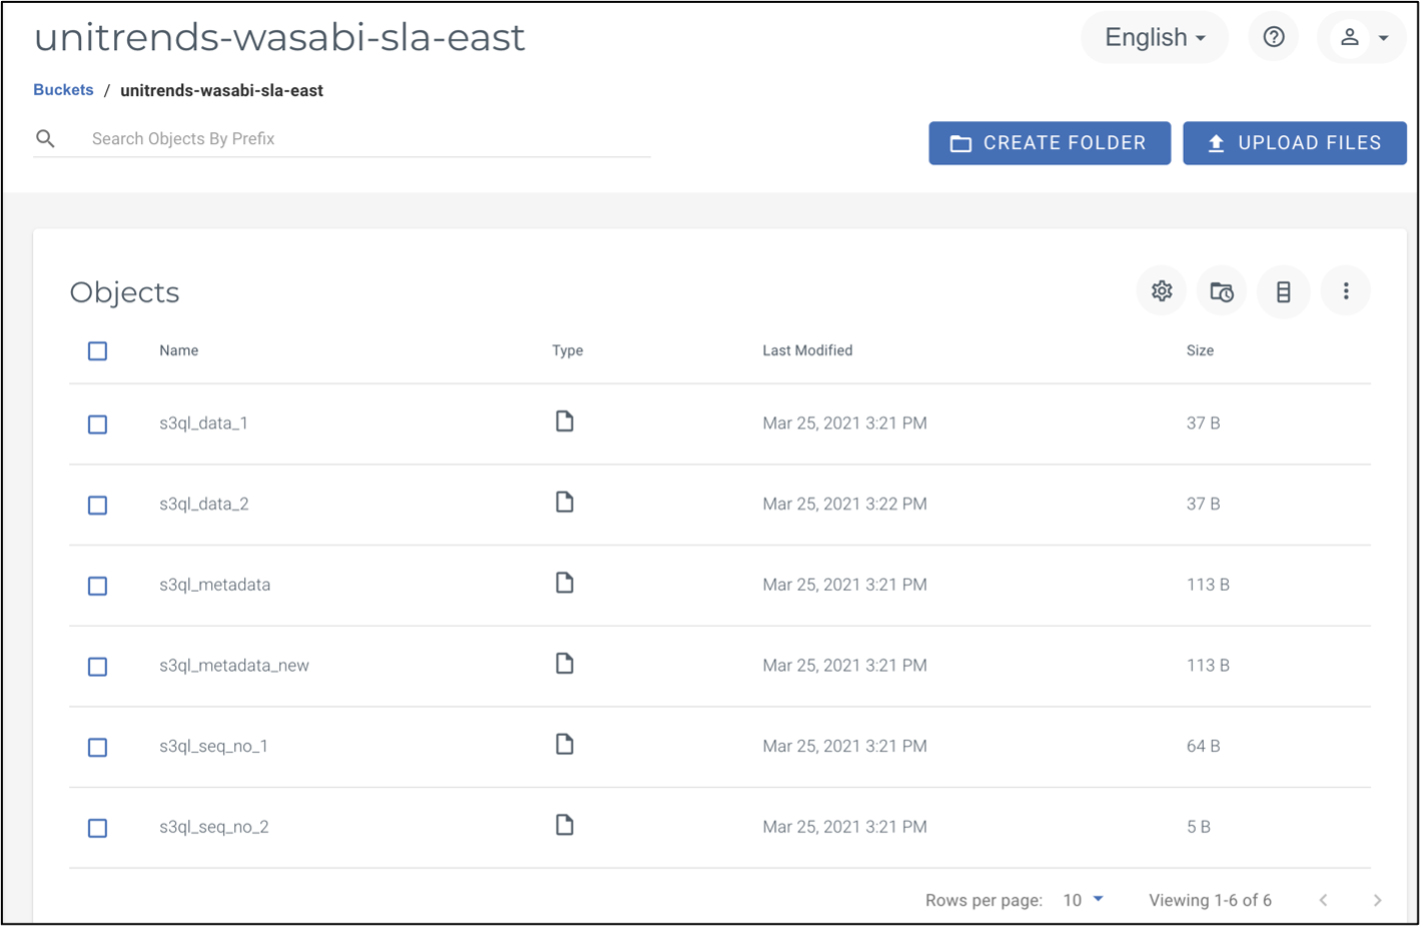Screen dimensions: 1423x928
Task: Tick the s3ql_seq_no_1 checkbox
Action: (97, 748)
